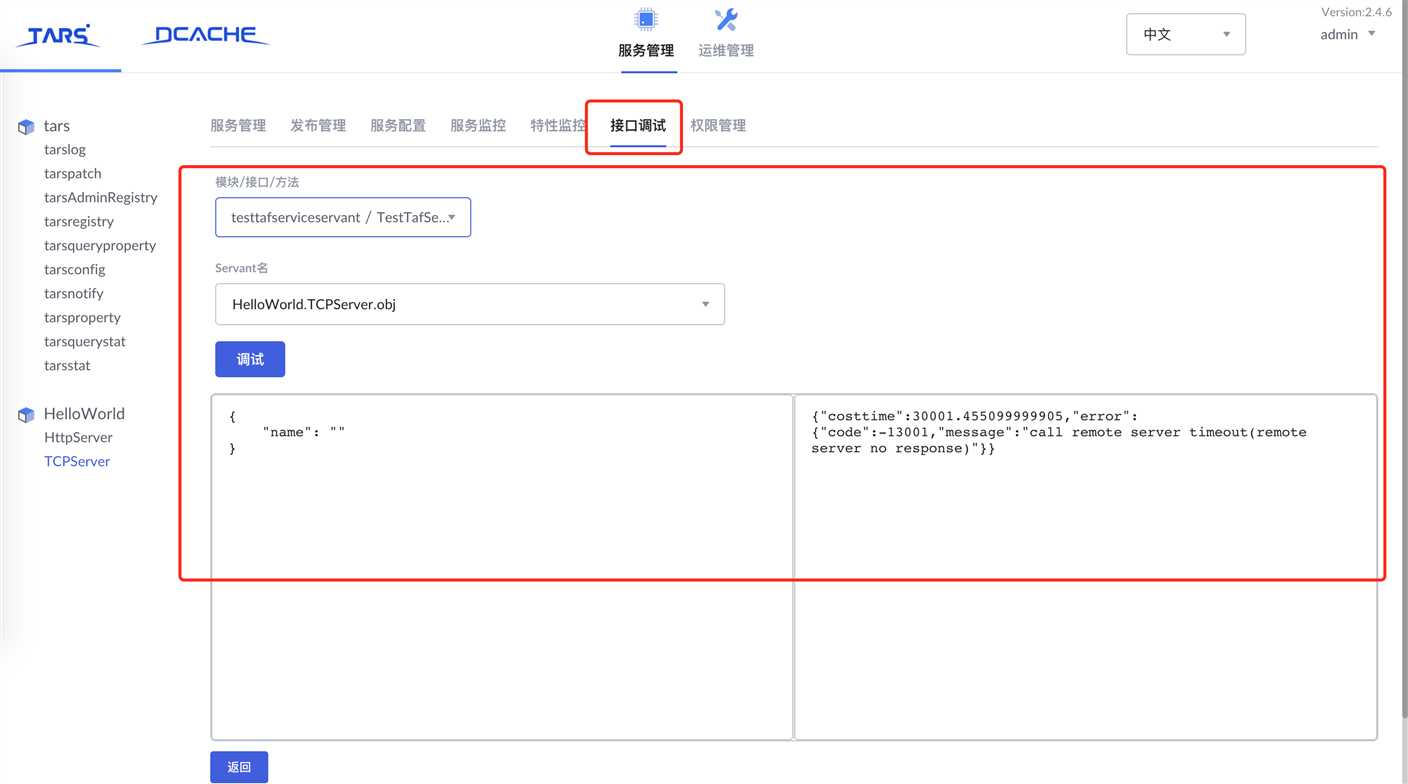Select tarslog in the tree
This screenshot has width=1408, height=784.
point(65,149)
